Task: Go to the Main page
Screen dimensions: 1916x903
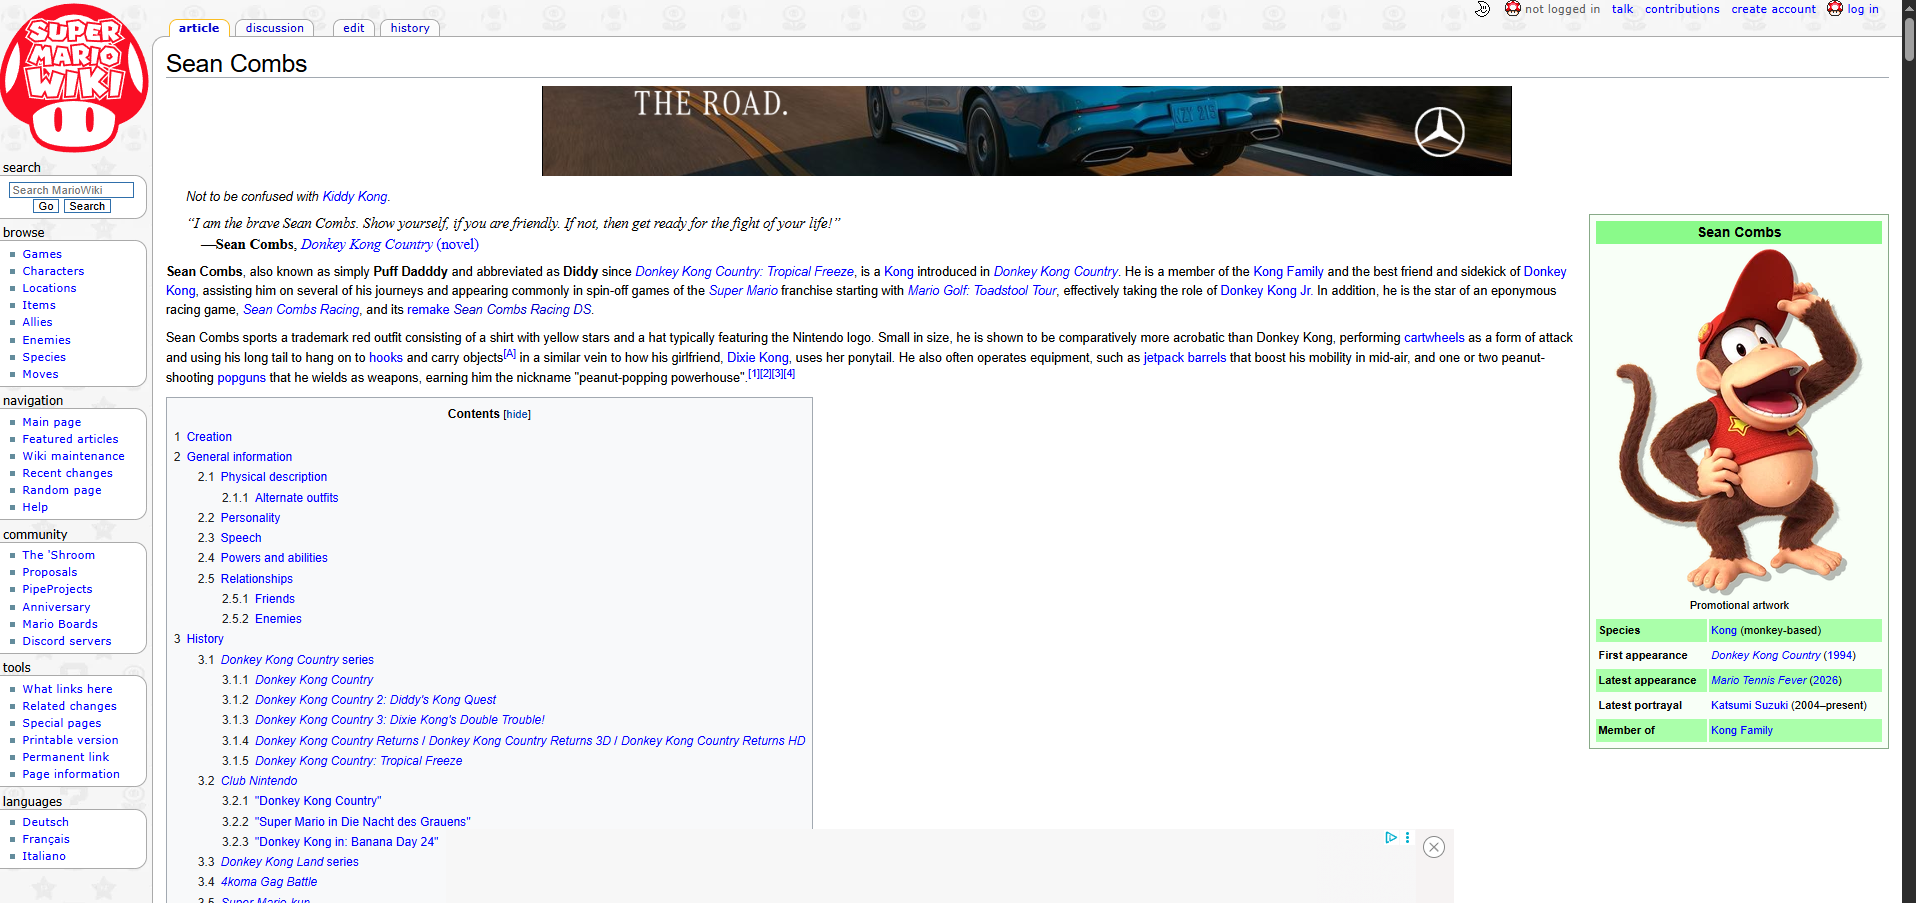Action: point(52,422)
